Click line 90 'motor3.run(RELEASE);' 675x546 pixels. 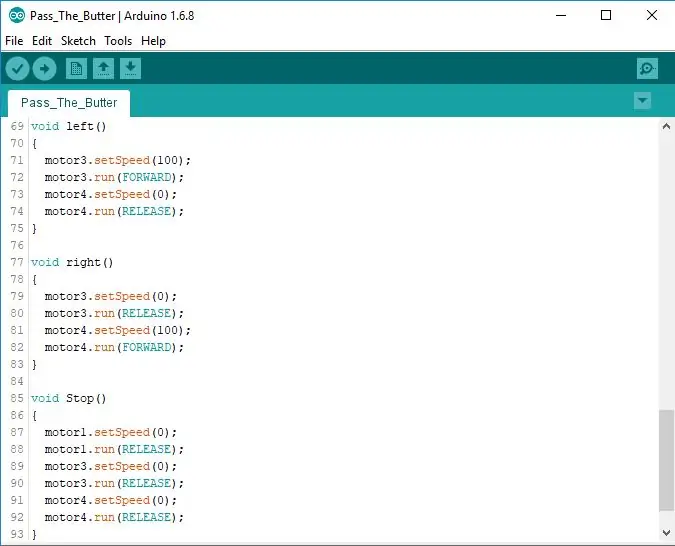[x=114, y=484]
